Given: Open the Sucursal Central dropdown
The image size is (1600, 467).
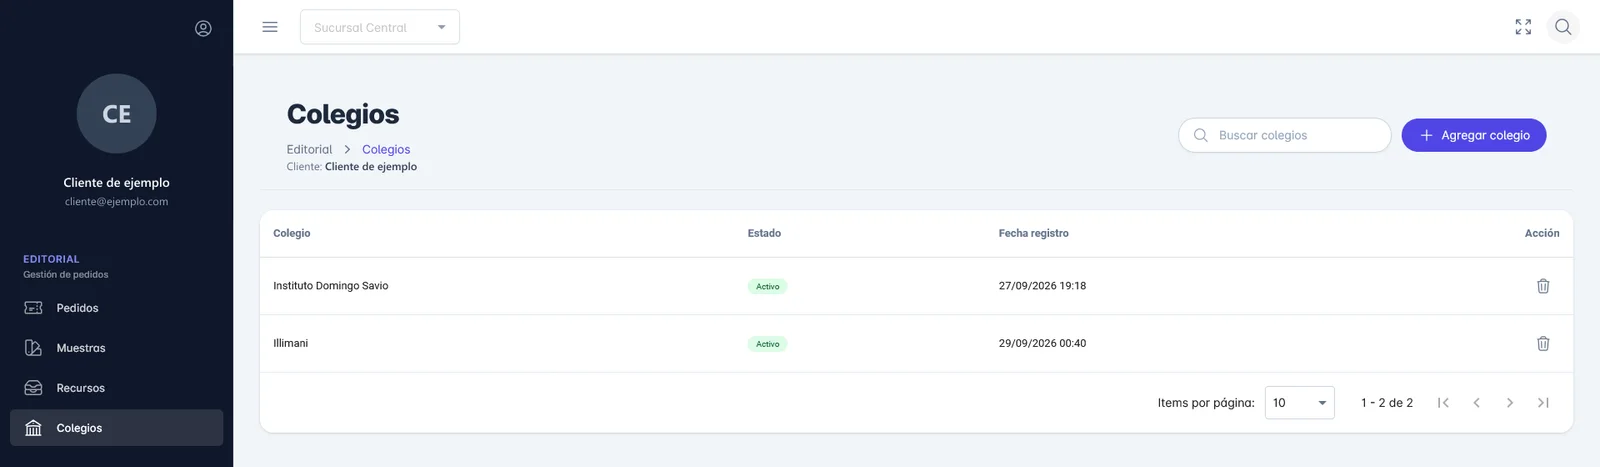Looking at the screenshot, I should point(380,27).
